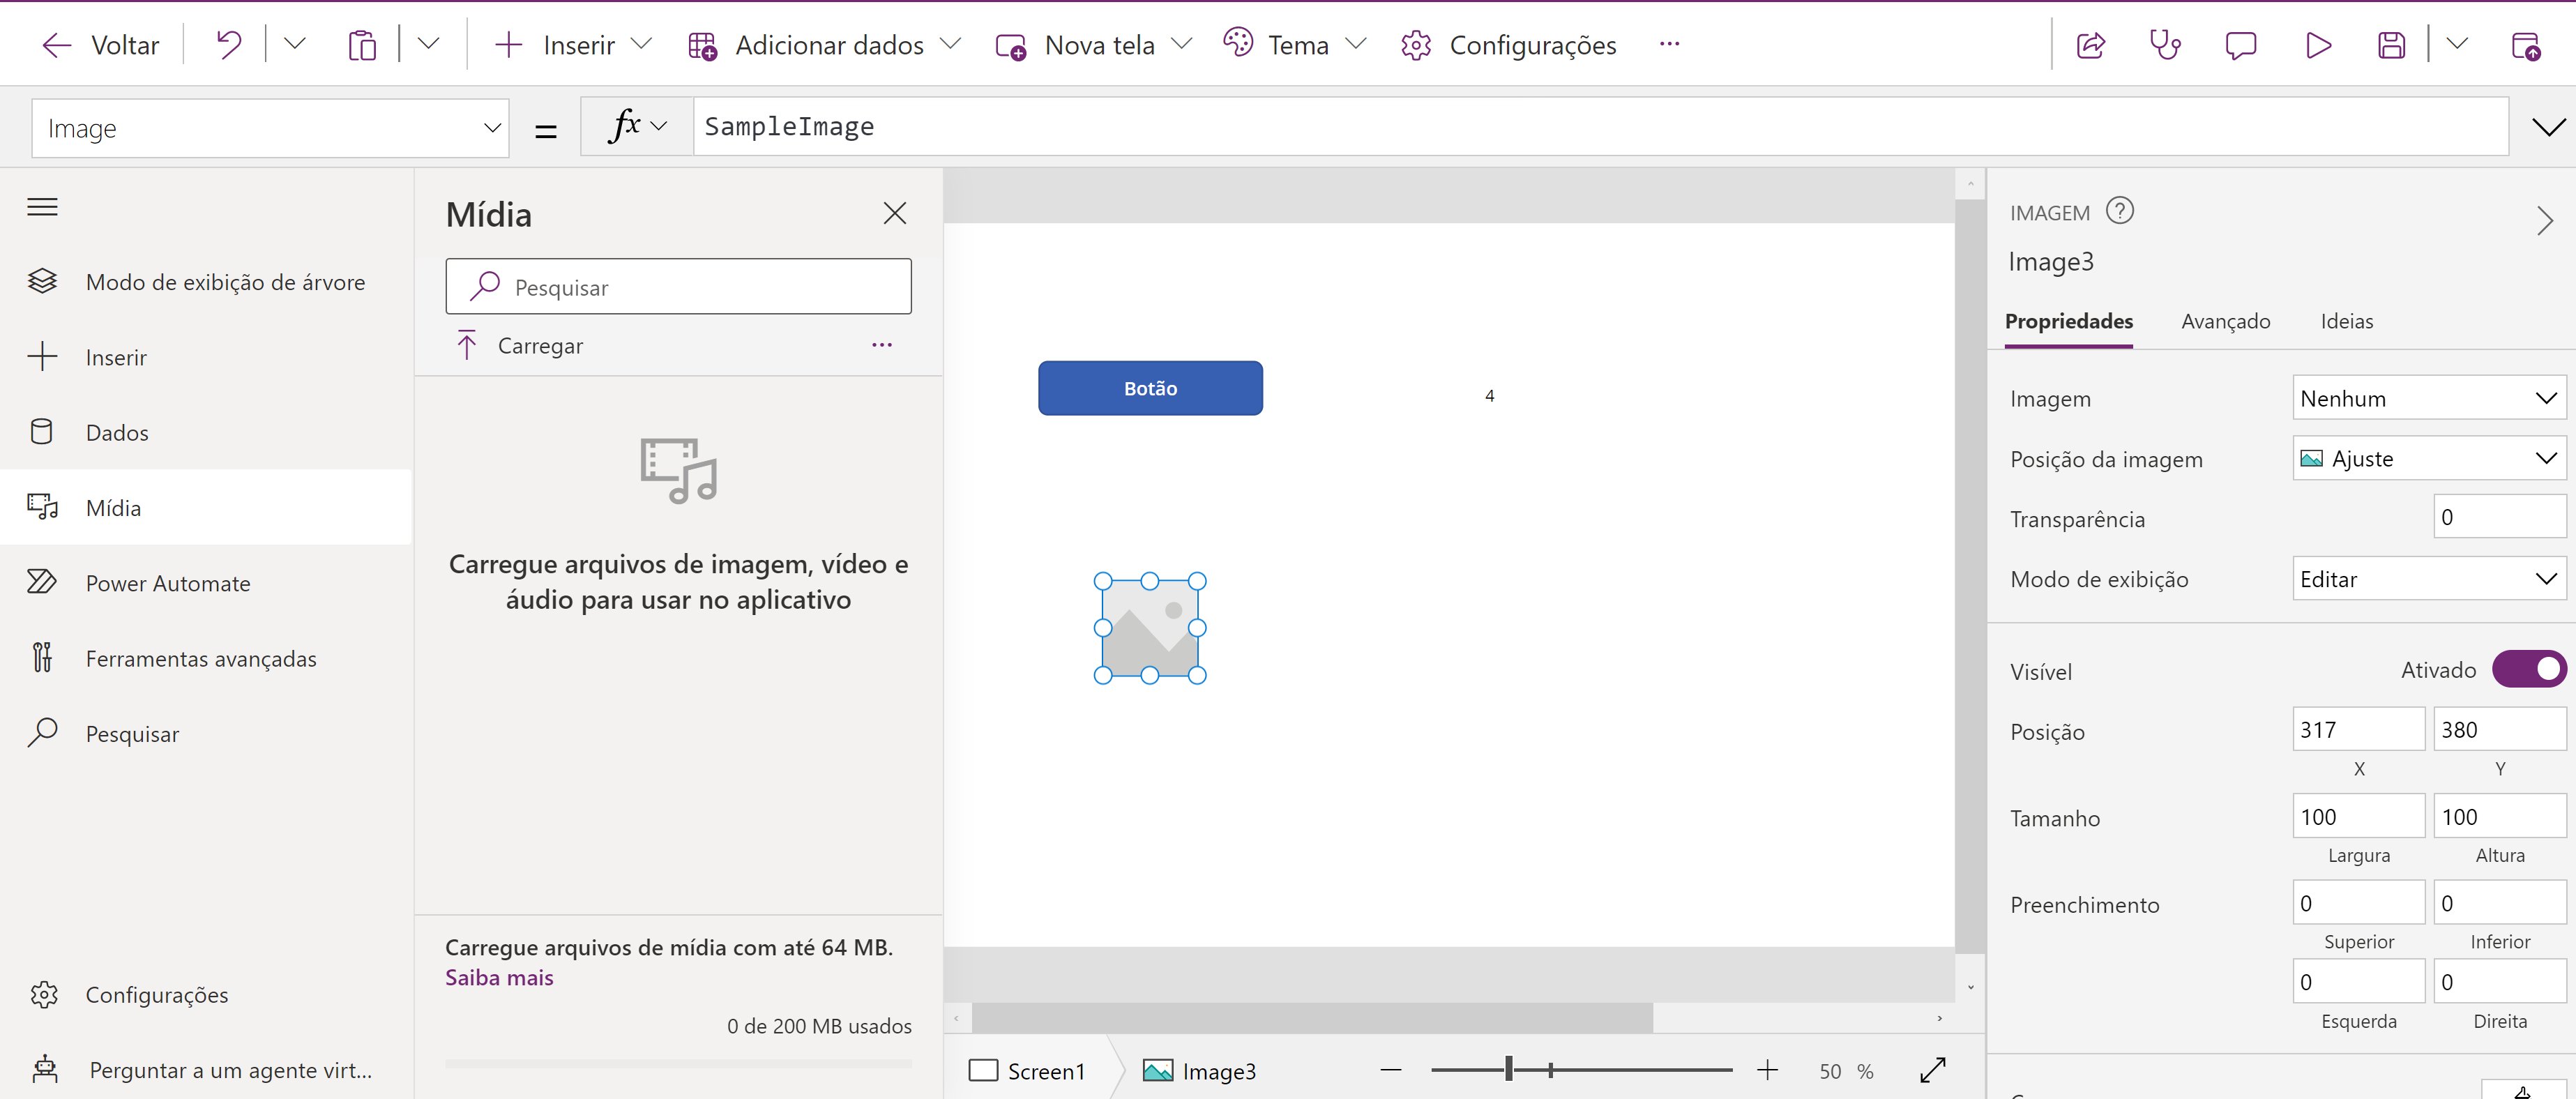Image resolution: width=2576 pixels, height=1099 pixels.
Task: Expand the formula bar chevron
Action: tap(2548, 127)
